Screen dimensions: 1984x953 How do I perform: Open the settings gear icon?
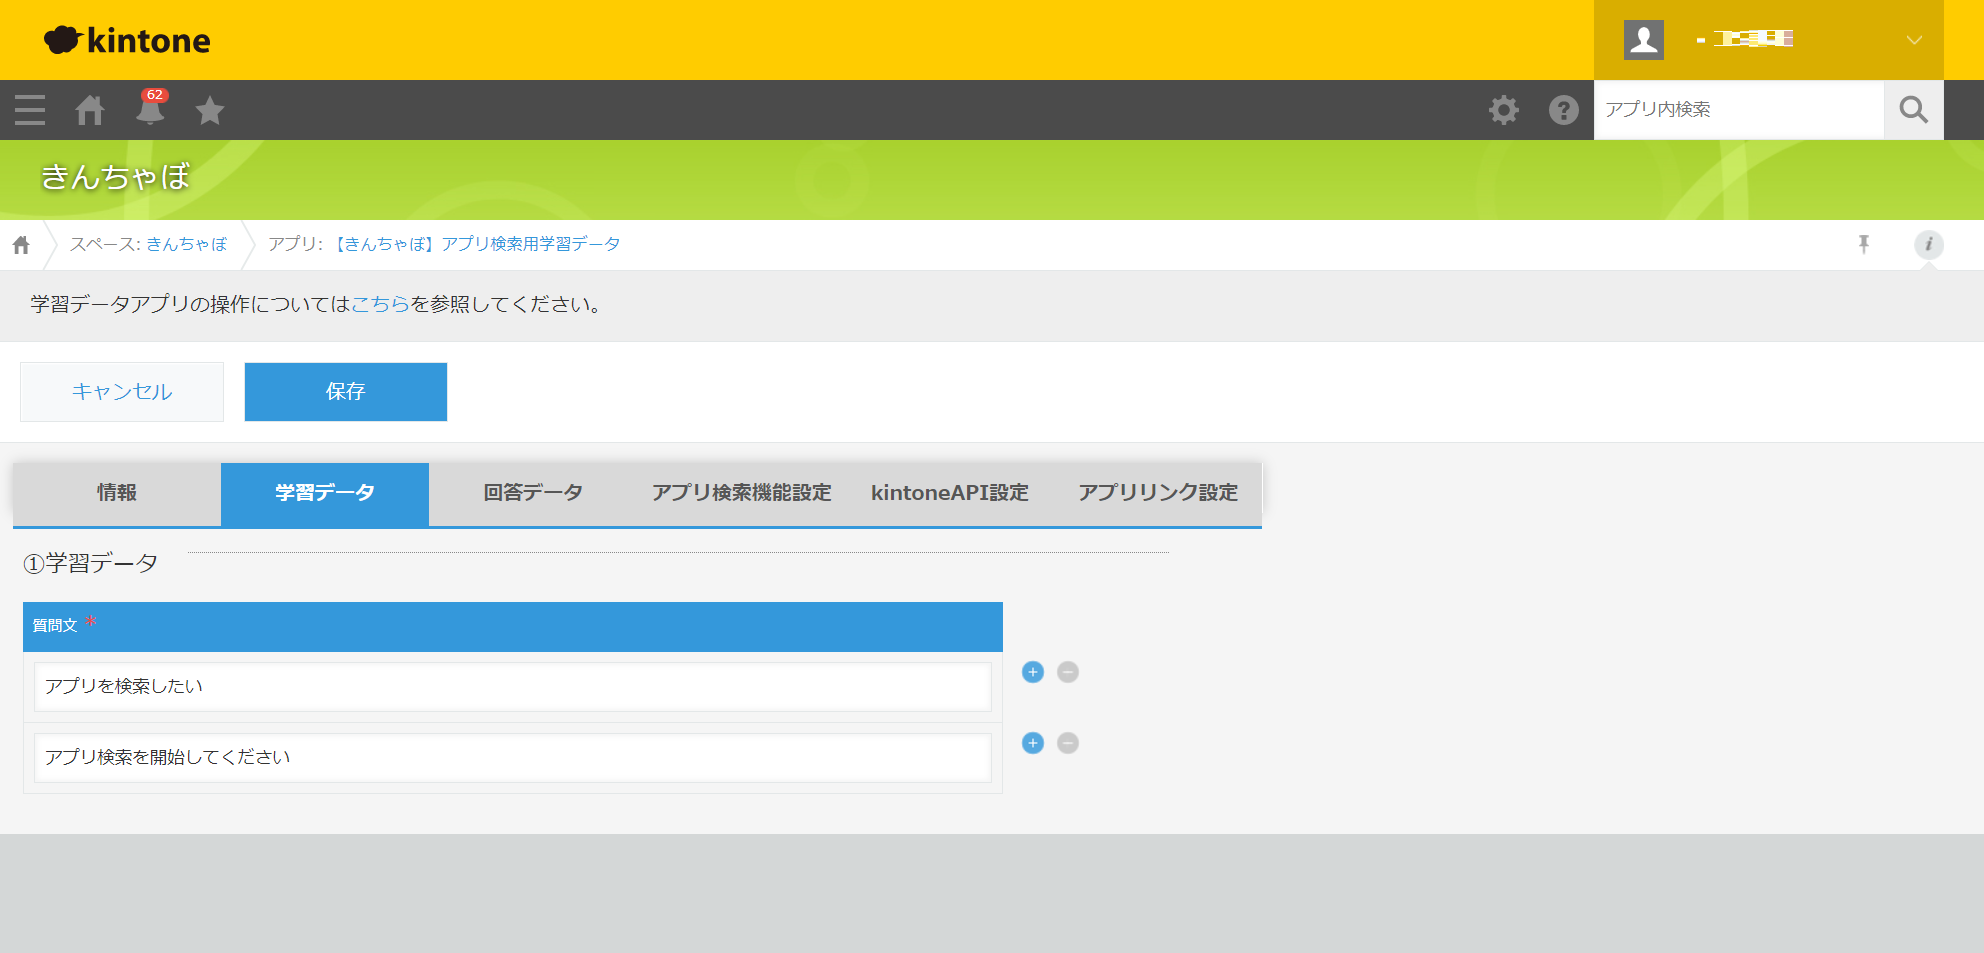click(1503, 110)
